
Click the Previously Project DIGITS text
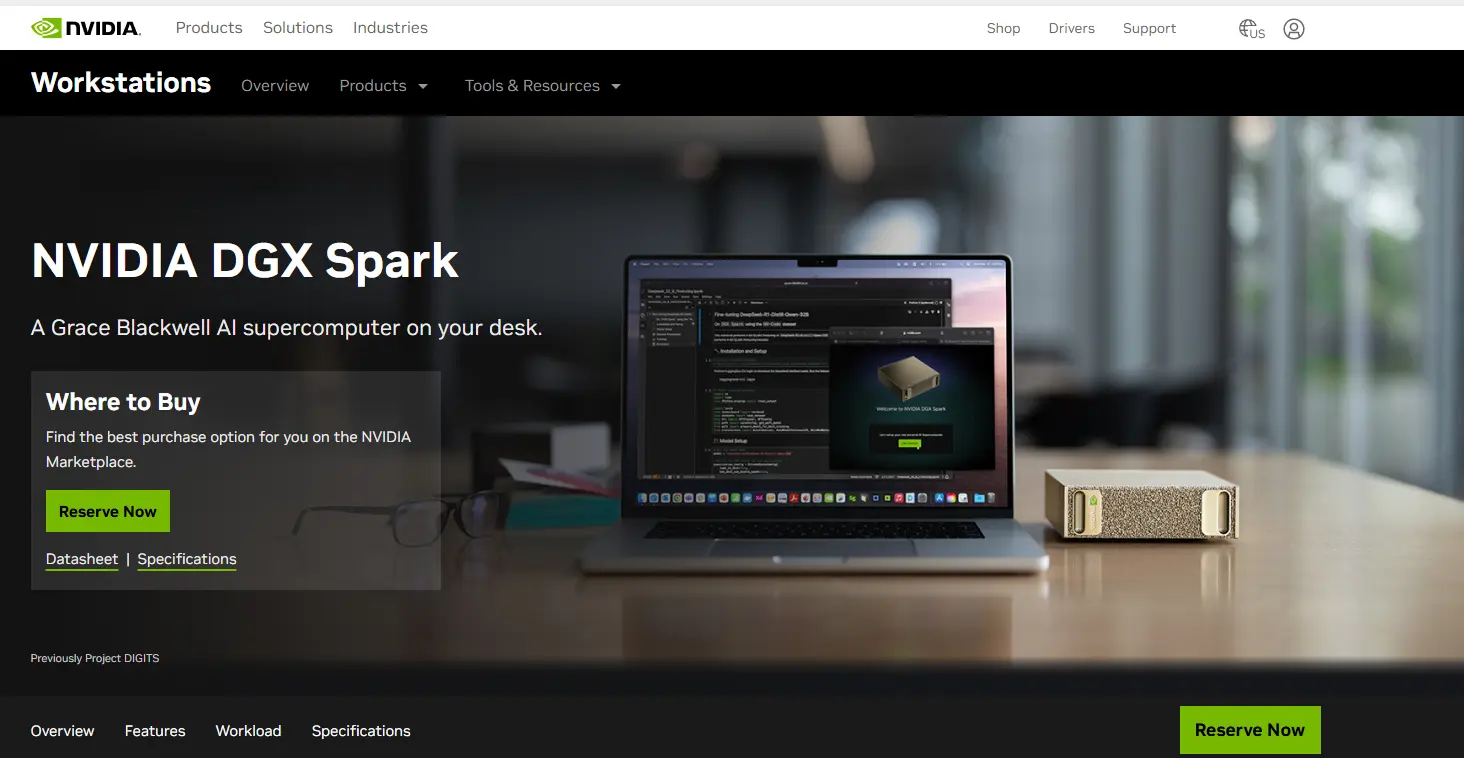tap(95, 658)
